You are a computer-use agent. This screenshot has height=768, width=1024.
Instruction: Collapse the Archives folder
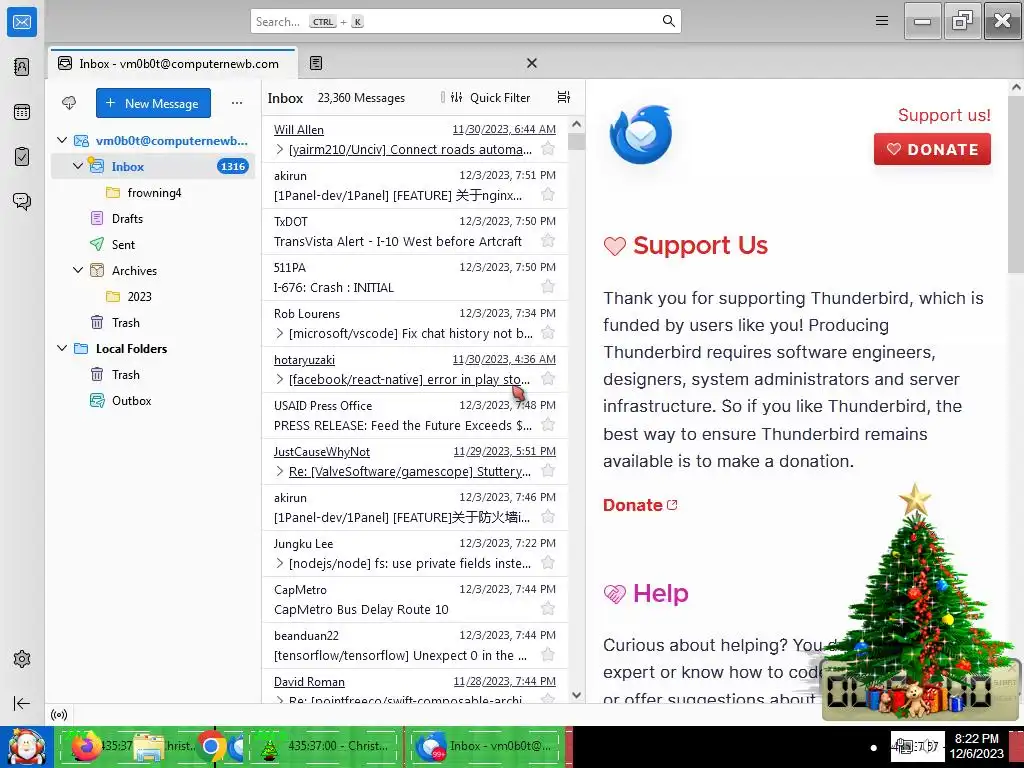tap(78, 270)
